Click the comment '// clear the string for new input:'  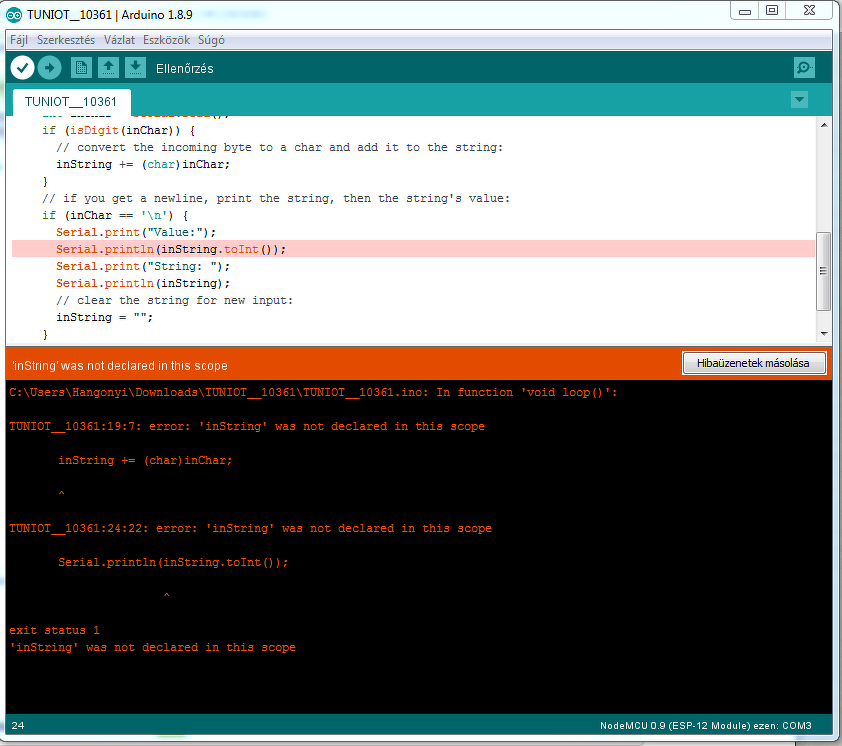[x=175, y=300]
